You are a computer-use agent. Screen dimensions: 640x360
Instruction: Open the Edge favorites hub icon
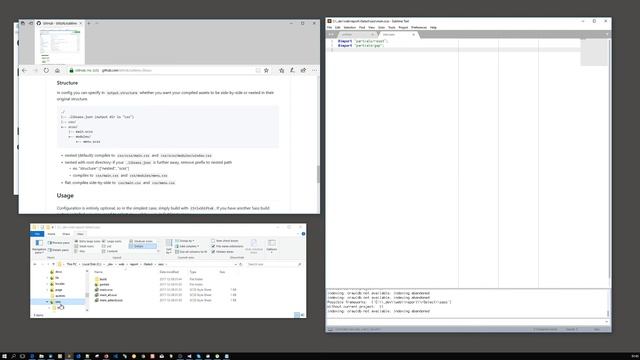[x=281, y=70]
